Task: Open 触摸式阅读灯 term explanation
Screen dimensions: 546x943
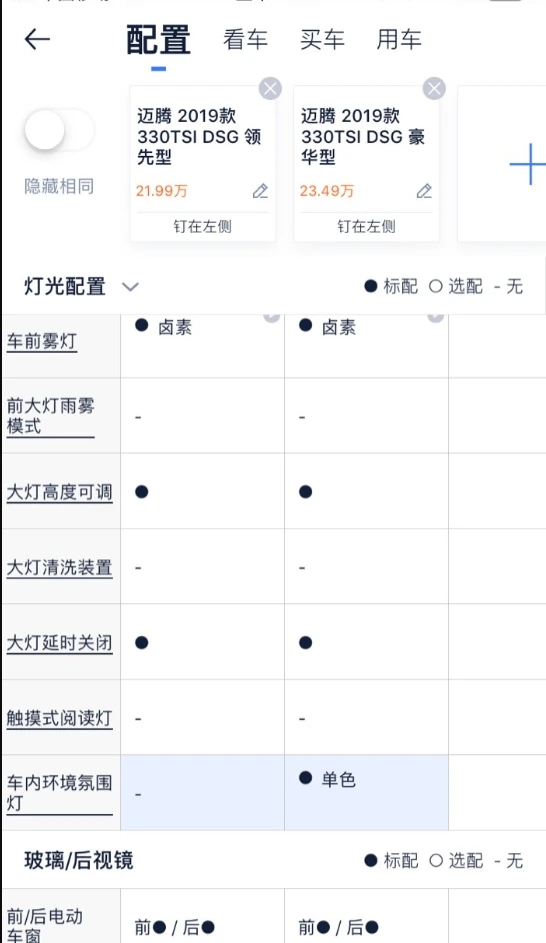Action: pyautogui.click(x=60, y=718)
